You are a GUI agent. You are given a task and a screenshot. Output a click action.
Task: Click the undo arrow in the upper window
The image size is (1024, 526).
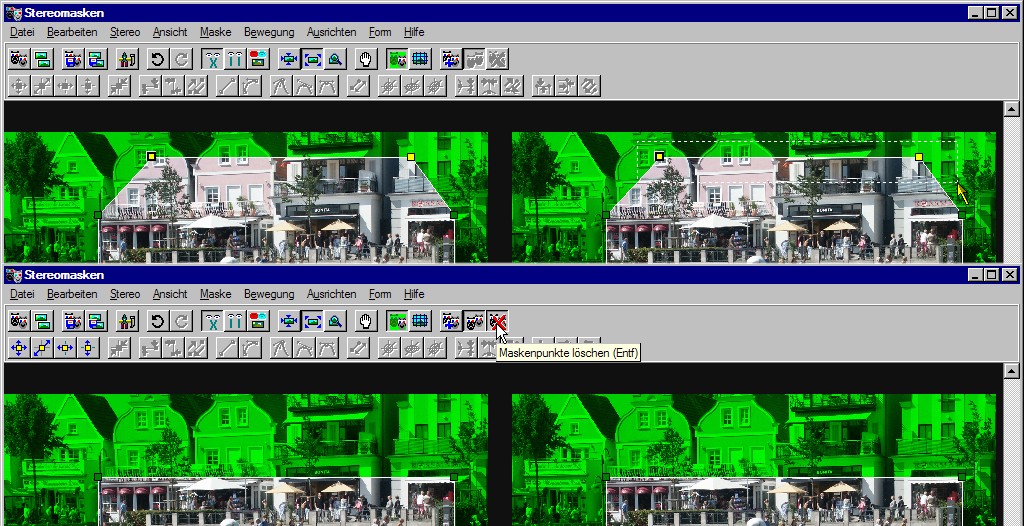click(158, 59)
